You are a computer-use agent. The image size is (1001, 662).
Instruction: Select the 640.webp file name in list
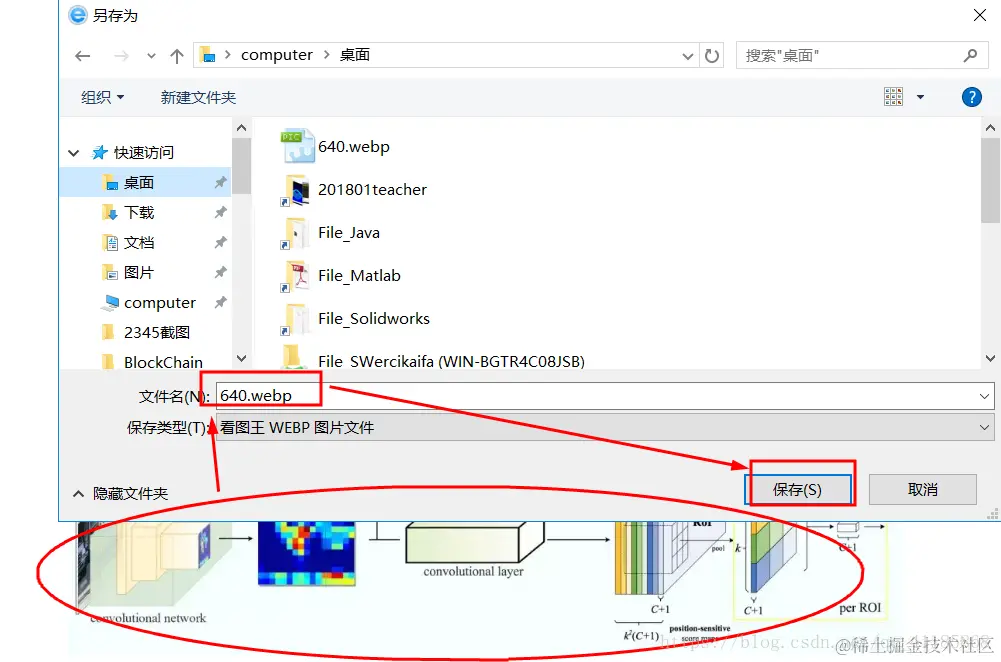point(354,147)
